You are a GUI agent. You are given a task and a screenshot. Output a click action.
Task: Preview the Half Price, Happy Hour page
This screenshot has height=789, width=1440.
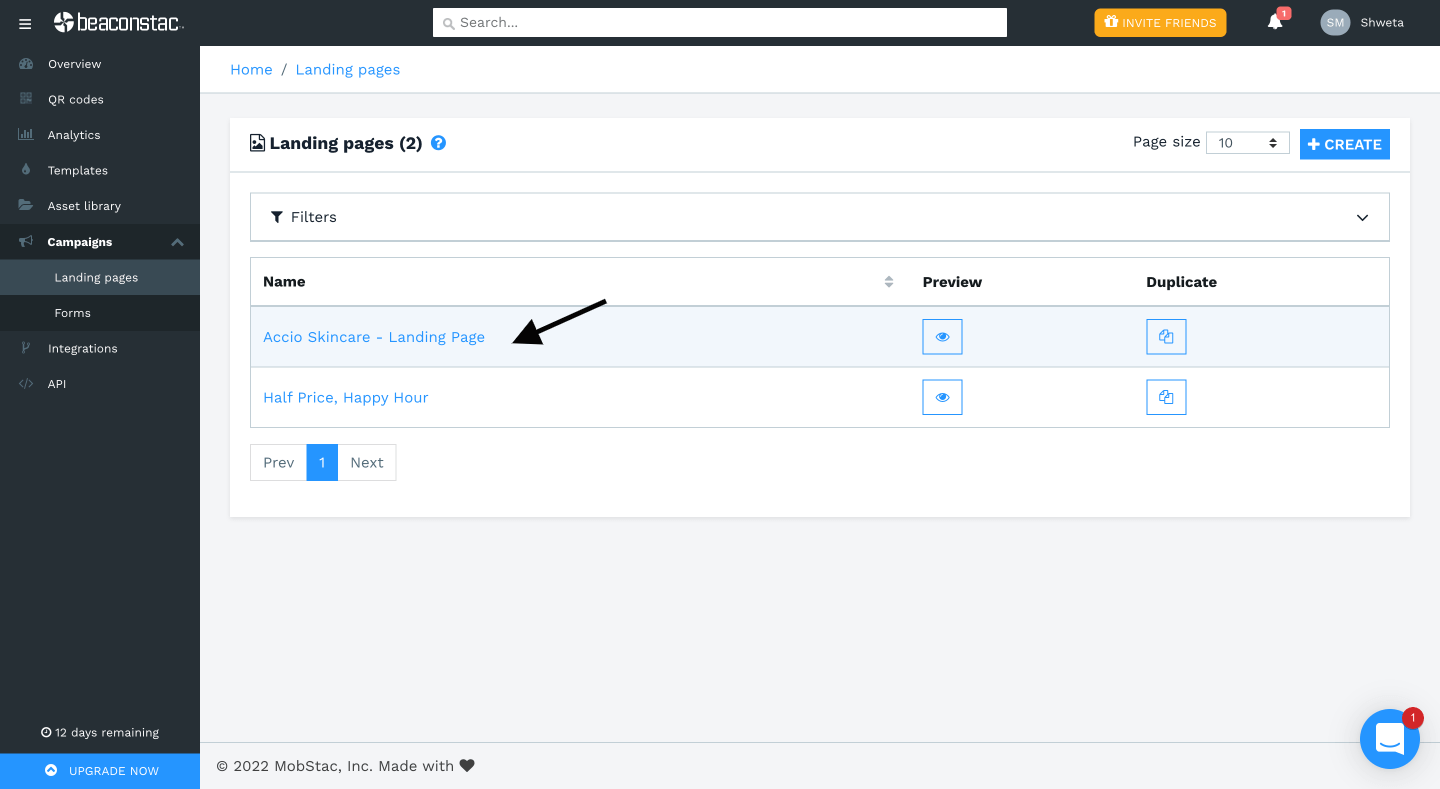click(x=942, y=397)
